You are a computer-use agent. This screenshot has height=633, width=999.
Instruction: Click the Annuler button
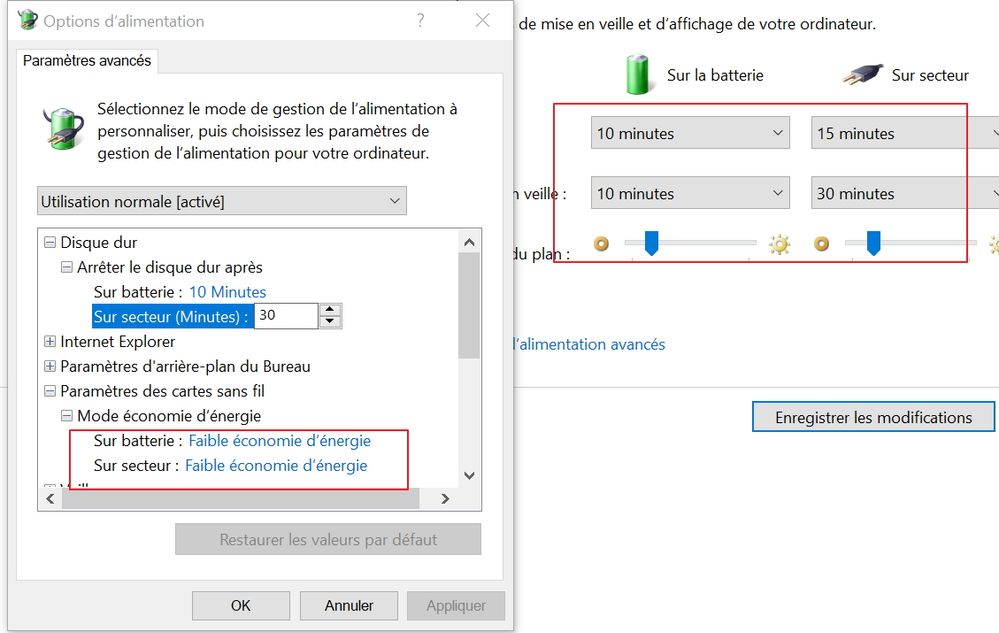click(x=349, y=605)
